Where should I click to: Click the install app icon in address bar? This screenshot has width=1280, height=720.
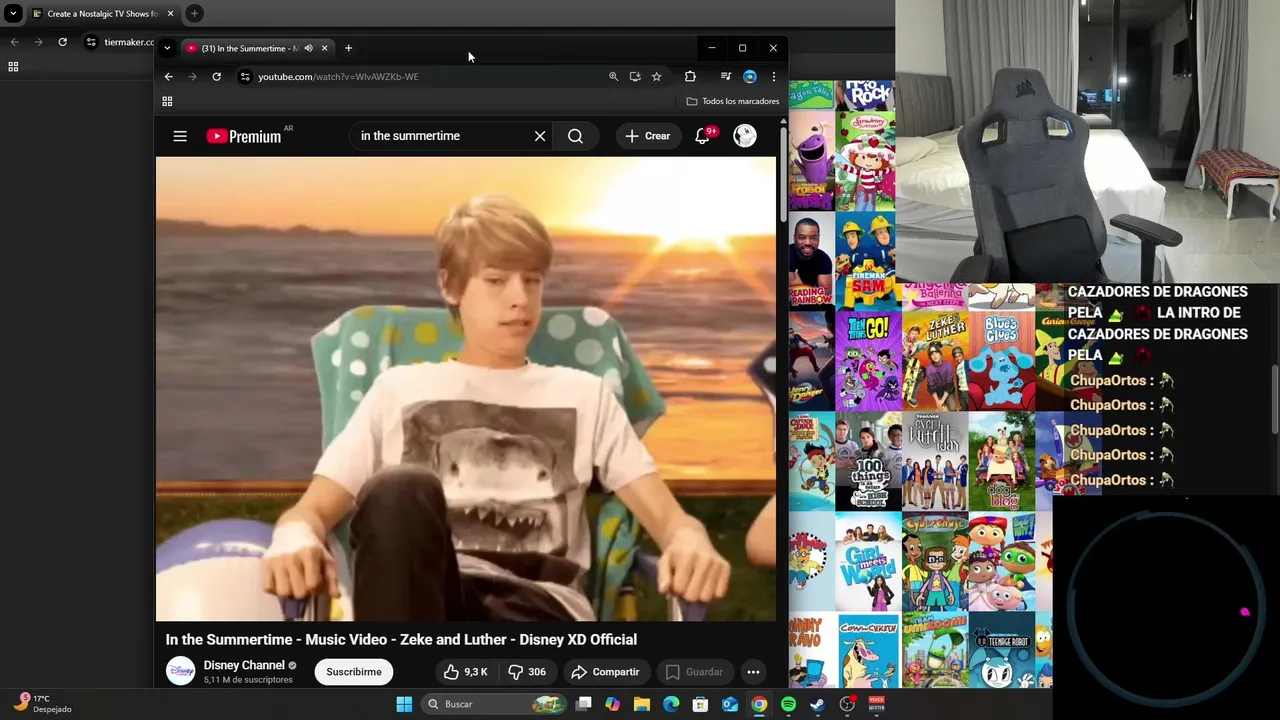[x=635, y=76]
